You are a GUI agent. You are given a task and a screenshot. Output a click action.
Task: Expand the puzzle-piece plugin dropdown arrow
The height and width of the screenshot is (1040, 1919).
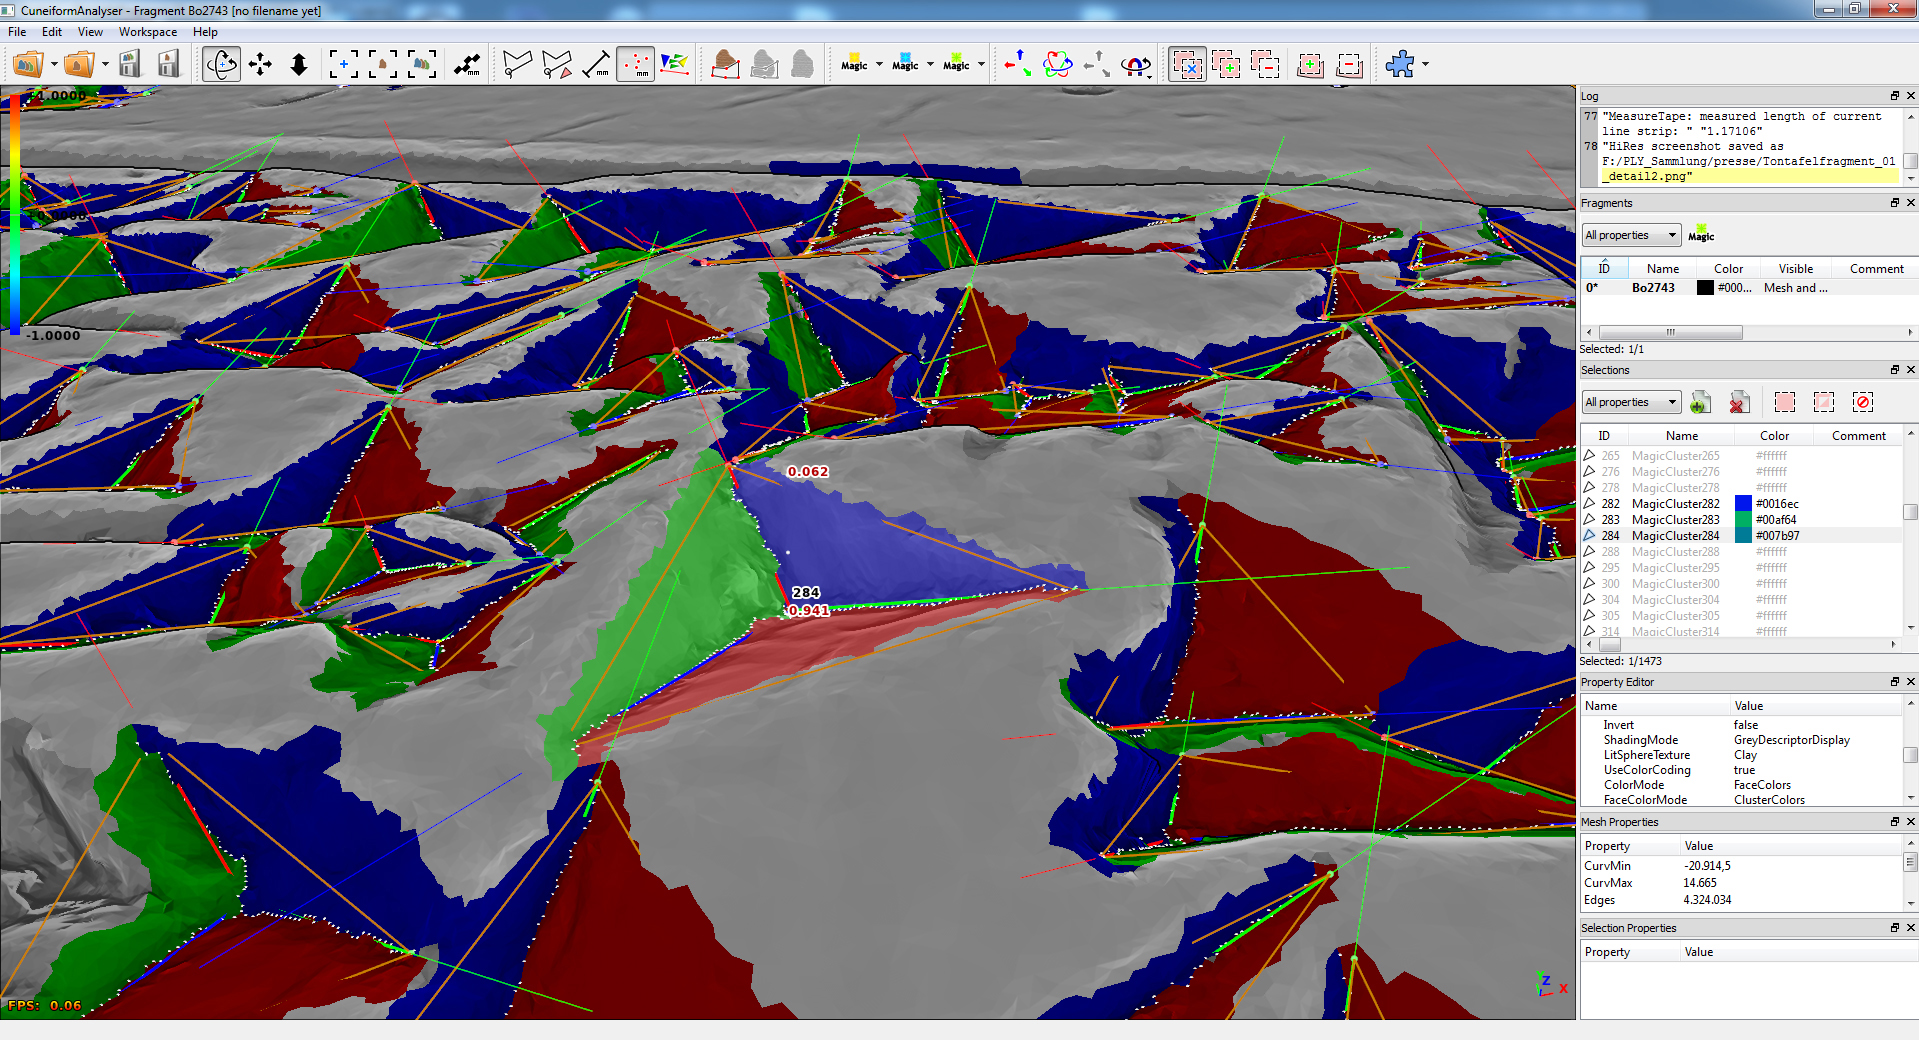point(1425,65)
